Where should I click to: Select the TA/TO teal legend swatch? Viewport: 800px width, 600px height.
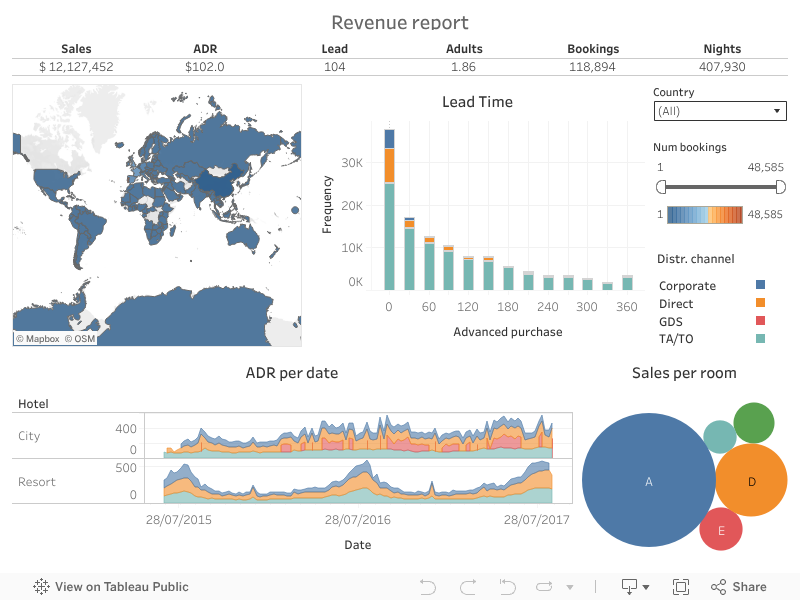760,338
